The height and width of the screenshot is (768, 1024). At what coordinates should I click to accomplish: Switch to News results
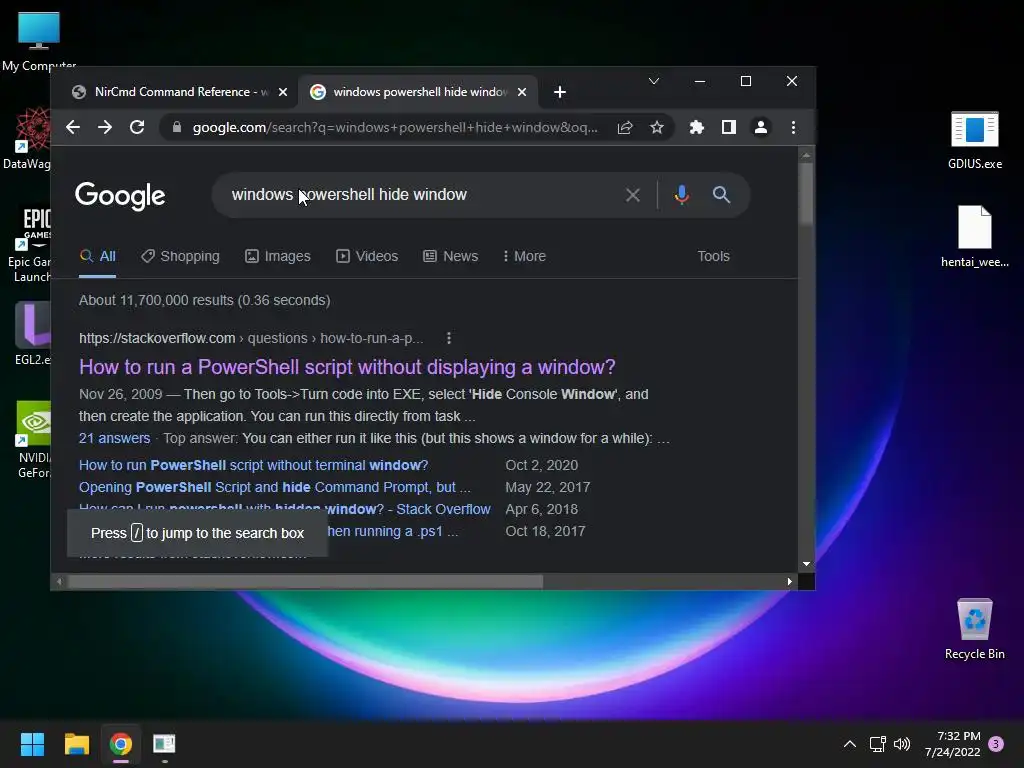[x=451, y=256]
